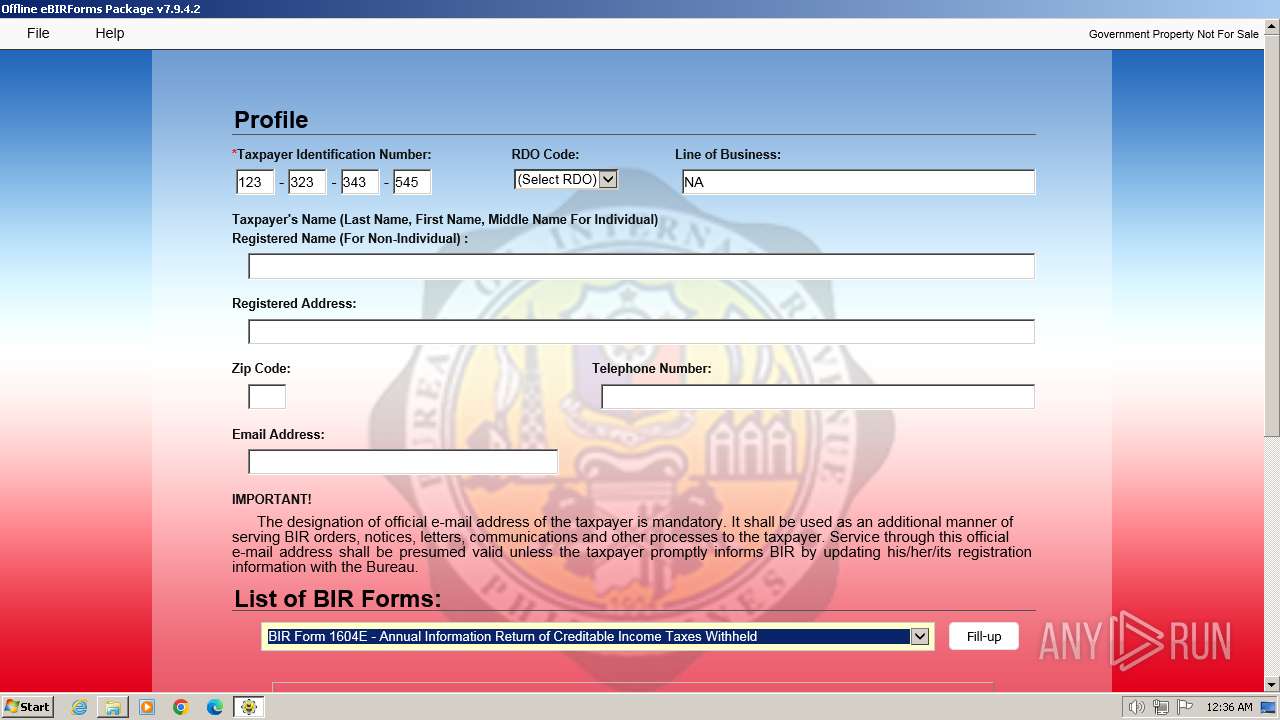Click the Zip Code field

coord(267,396)
